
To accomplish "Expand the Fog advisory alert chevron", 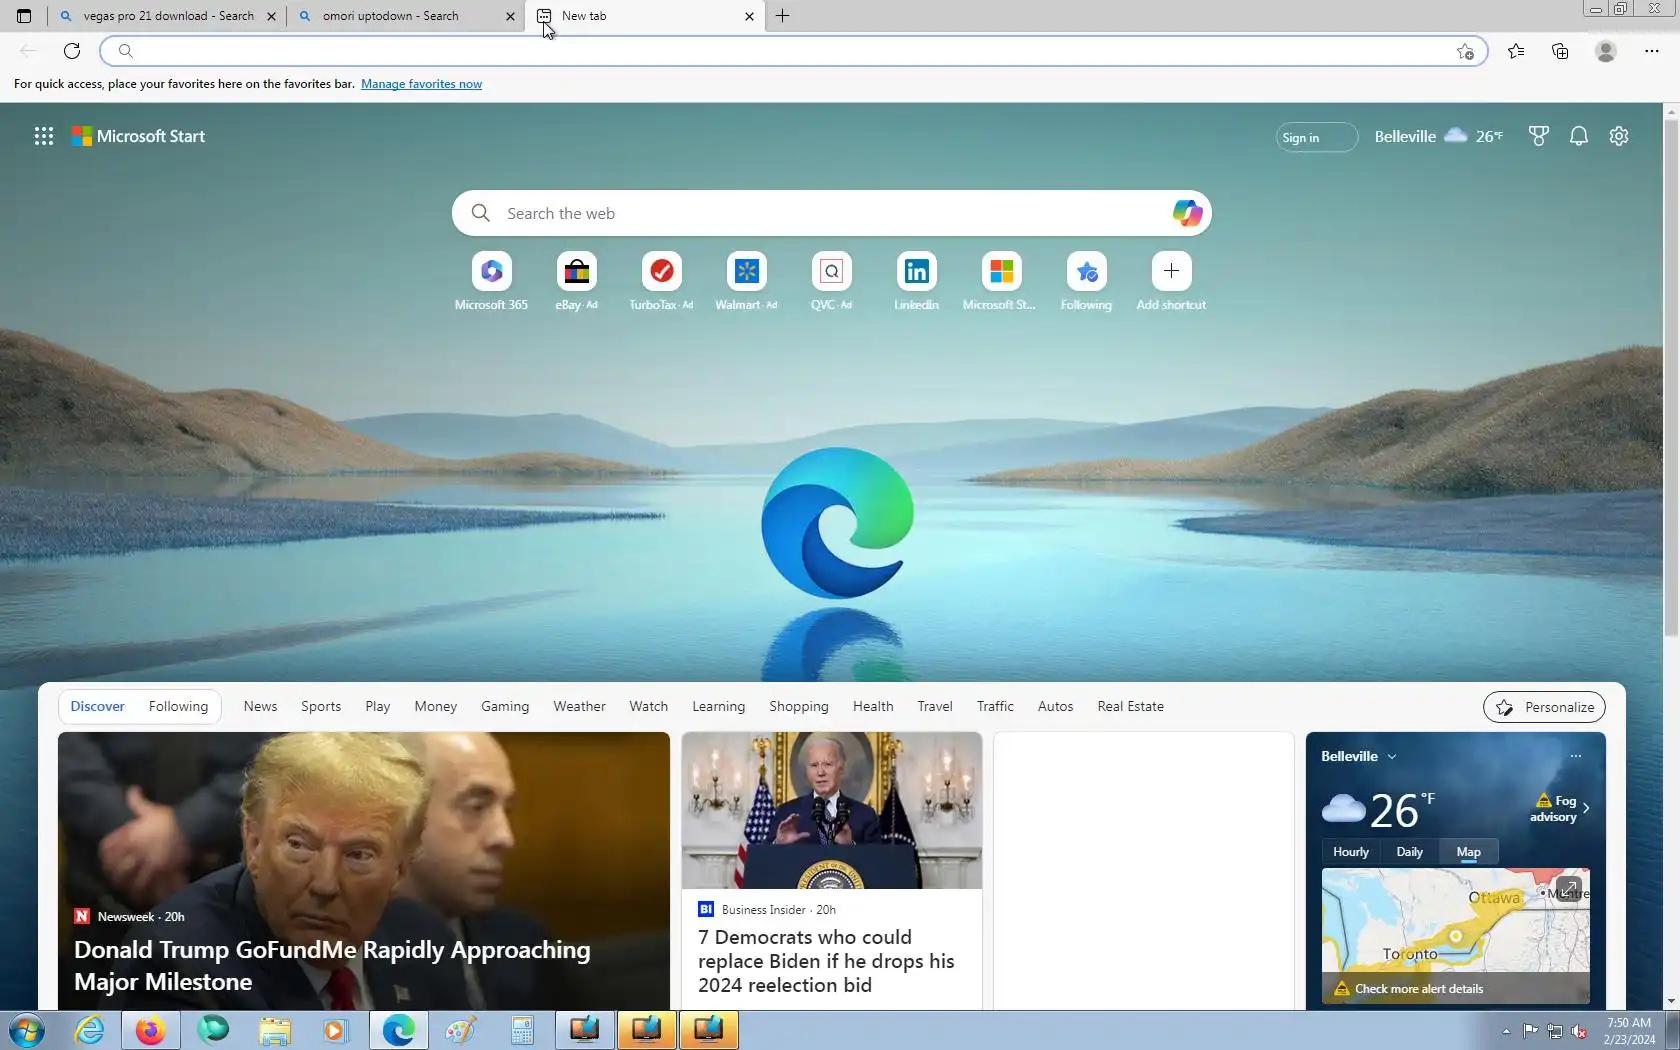I will click(1586, 808).
